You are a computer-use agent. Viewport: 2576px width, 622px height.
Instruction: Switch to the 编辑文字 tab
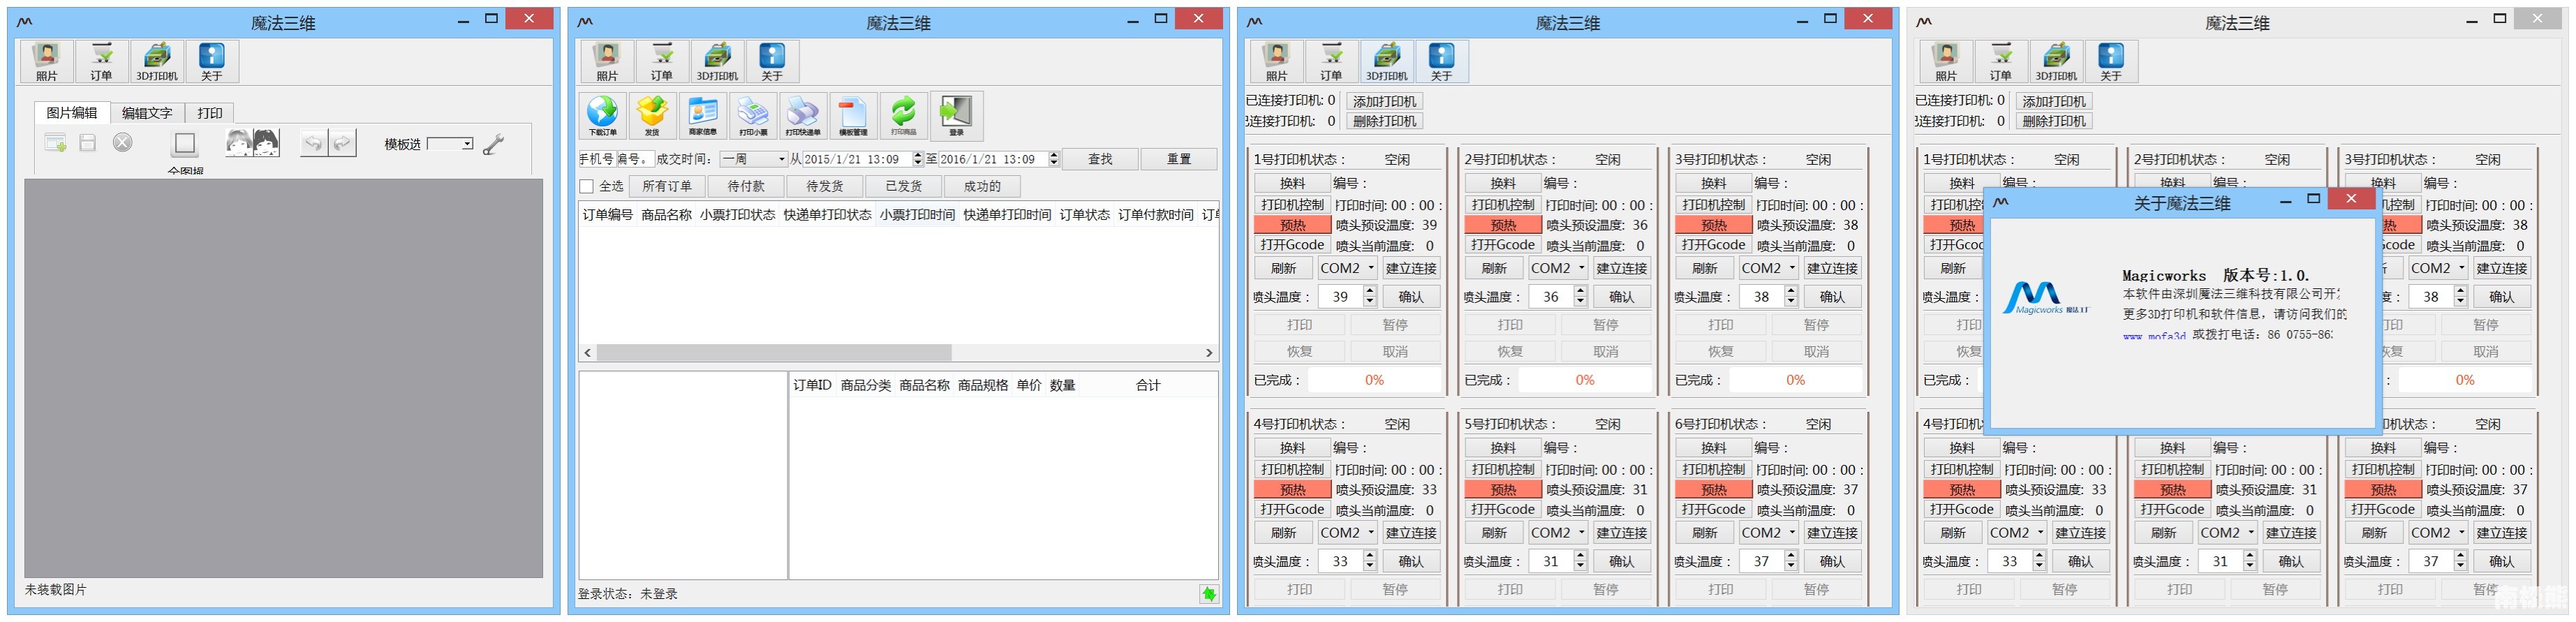pos(147,113)
